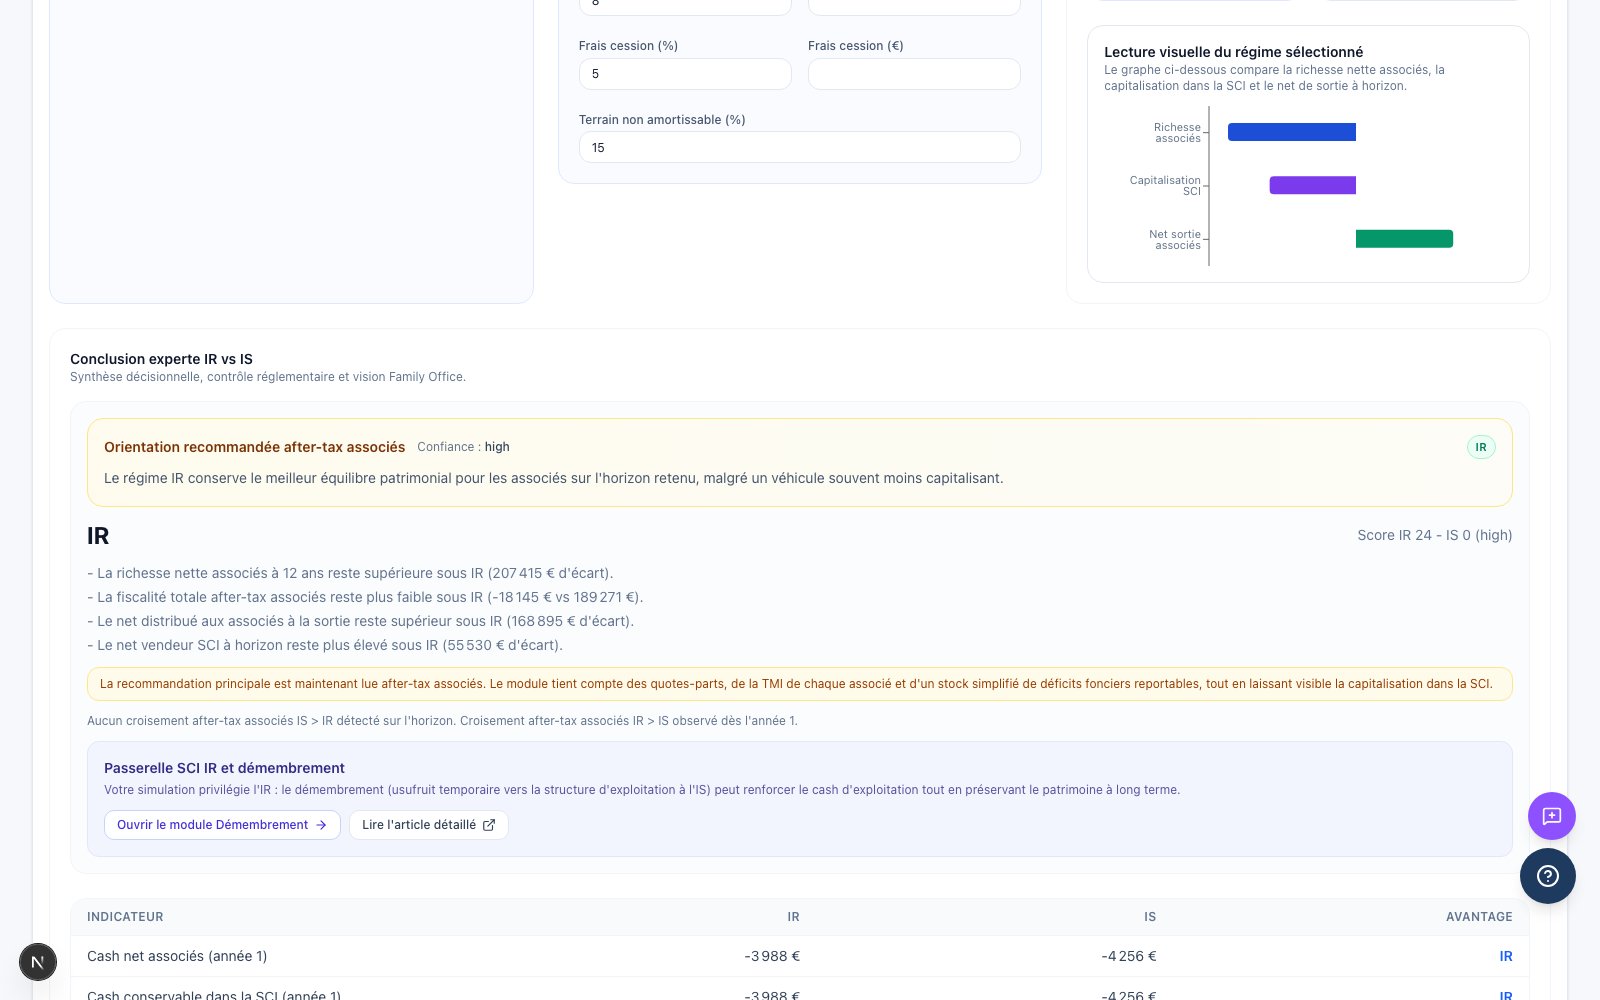Open the purple feedback chat bubble
The height and width of the screenshot is (1000, 1600).
coord(1551,816)
